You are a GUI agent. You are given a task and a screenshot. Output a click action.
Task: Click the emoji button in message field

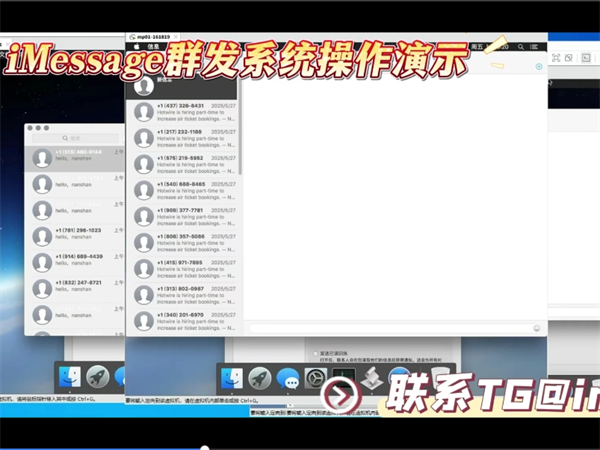tap(537, 327)
